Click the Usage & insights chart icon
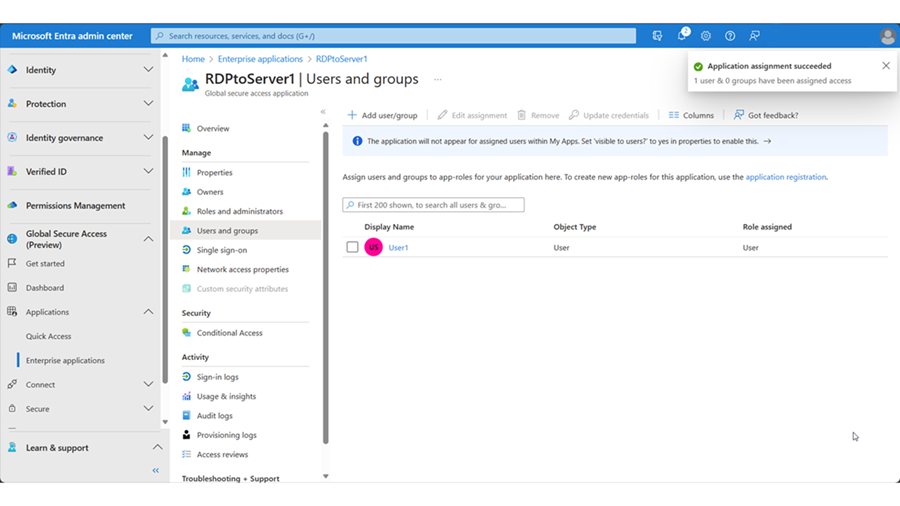 [x=186, y=396]
